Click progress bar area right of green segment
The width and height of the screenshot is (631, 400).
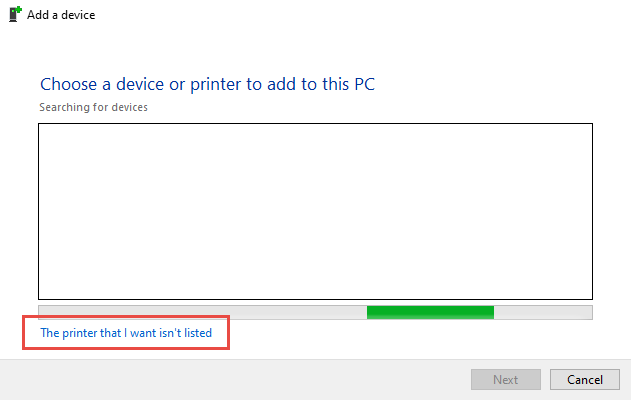click(x=543, y=312)
